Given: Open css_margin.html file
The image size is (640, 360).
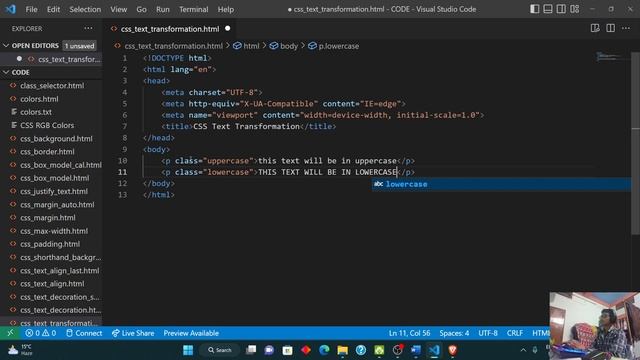Looking at the screenshot, I should (x=47, y=218).
